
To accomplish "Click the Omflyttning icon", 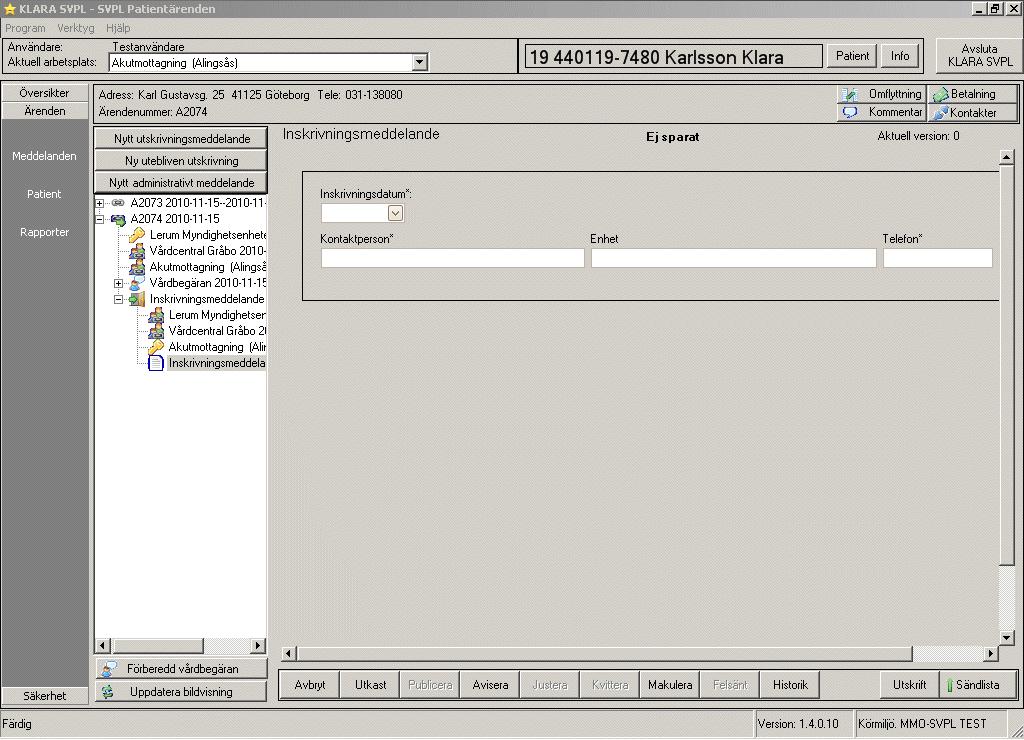I will point(850,94).
